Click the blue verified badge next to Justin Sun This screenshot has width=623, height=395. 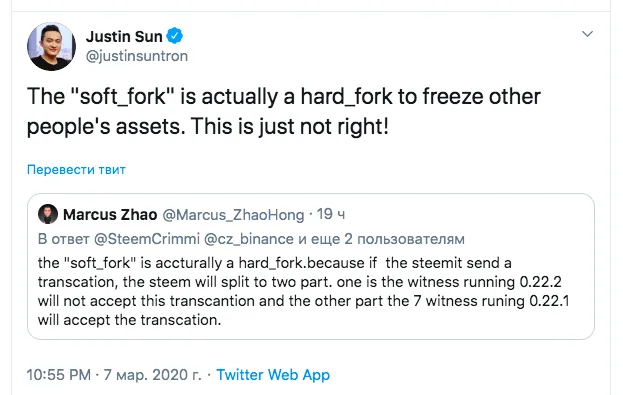pos(174,36)
